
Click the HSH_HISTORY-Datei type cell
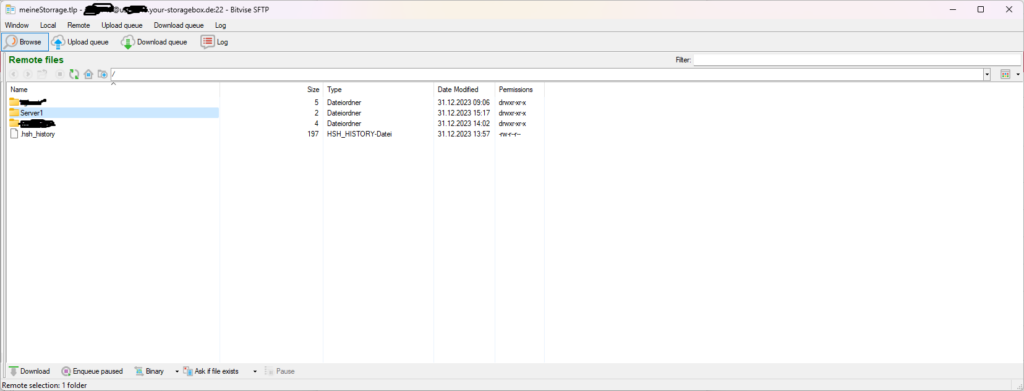(359, 134)
